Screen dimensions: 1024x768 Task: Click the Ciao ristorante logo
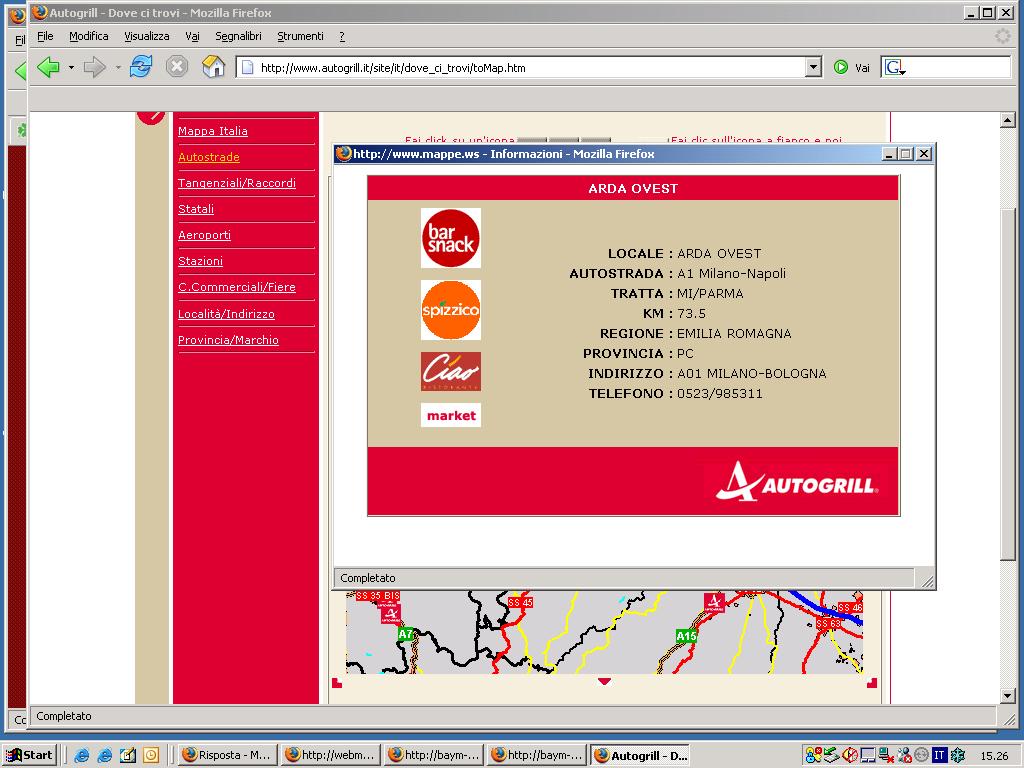click(x=451, y=371)
